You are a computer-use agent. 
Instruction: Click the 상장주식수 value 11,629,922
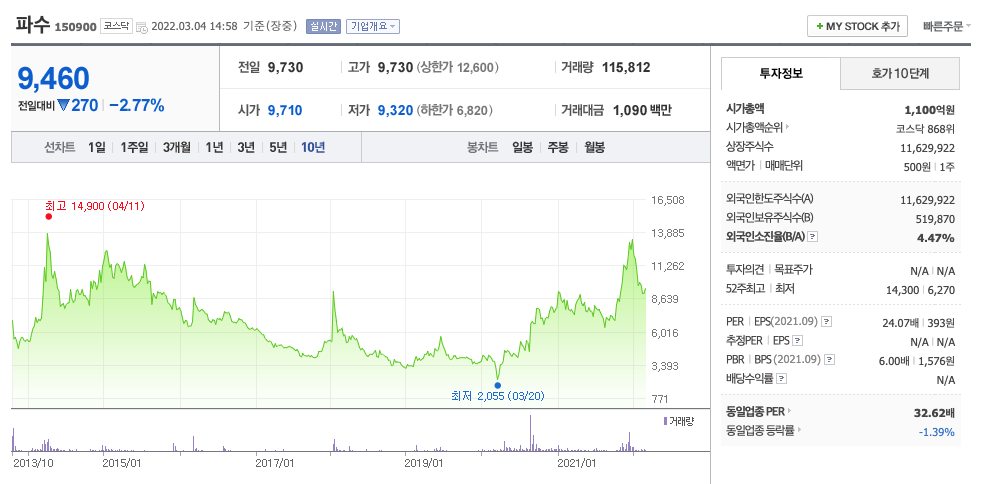928,148
